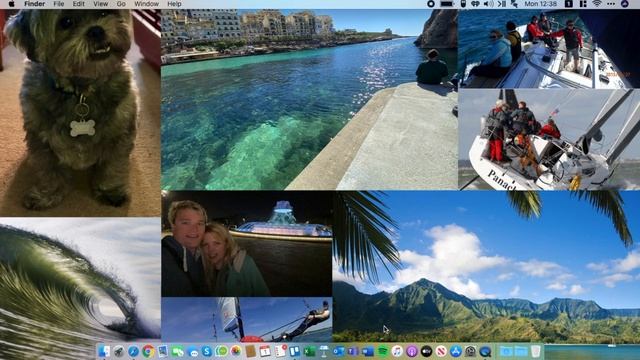Click the Panacea sailboat crew photo

pyautogui.click(x=549, y=139)
